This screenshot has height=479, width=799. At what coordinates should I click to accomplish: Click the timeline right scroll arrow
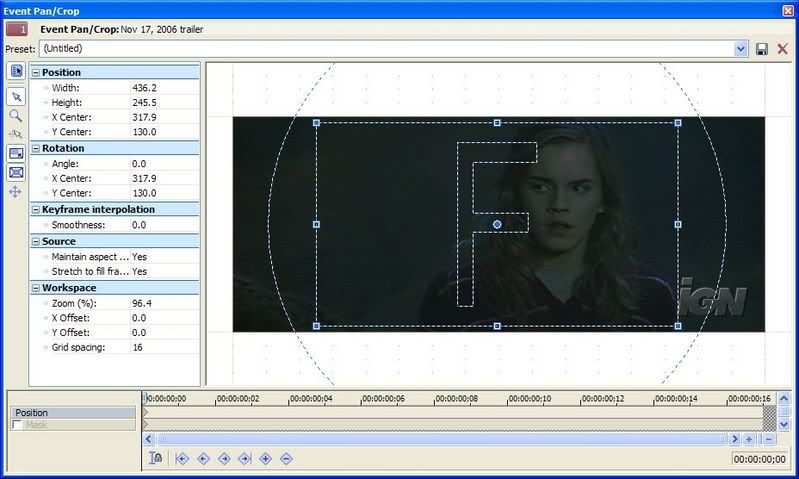[734, 439]
